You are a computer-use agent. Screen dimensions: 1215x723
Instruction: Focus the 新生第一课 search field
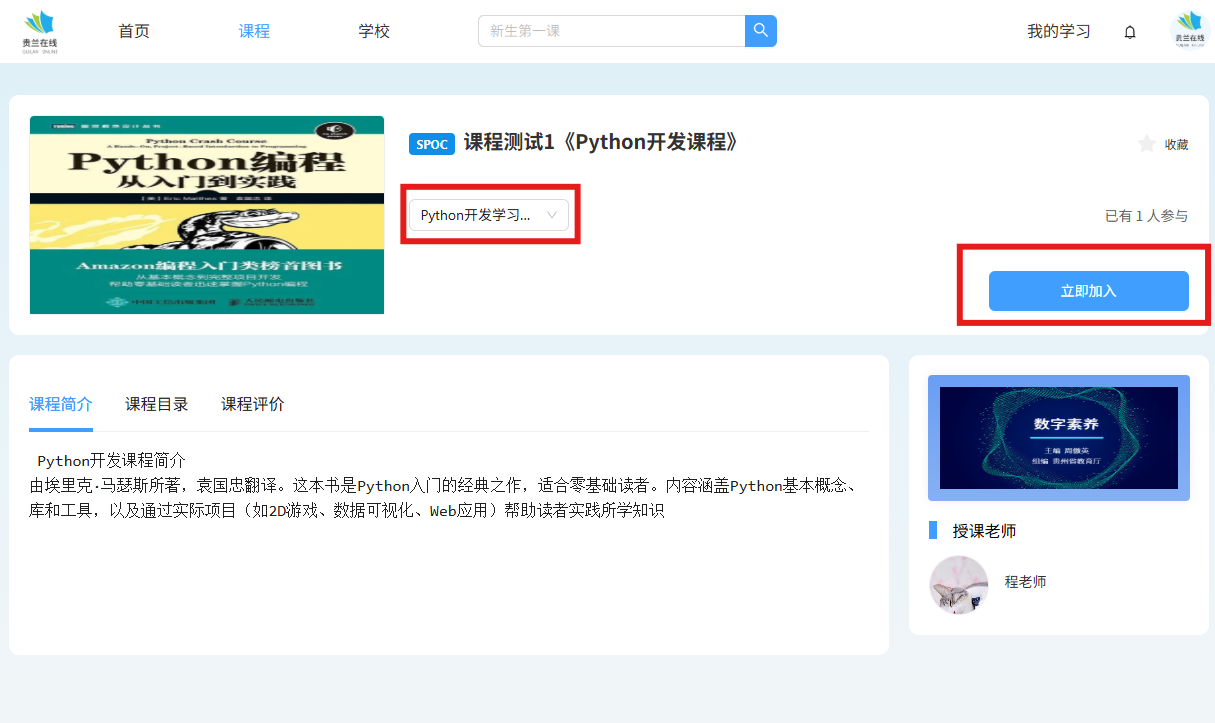click(x=611, y=31)
